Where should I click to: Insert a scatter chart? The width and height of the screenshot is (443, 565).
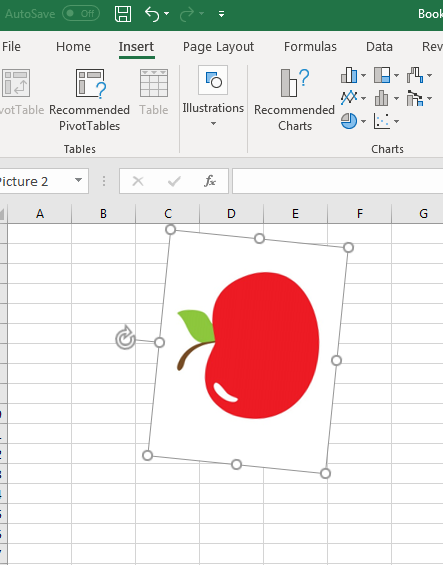point(382,121)
